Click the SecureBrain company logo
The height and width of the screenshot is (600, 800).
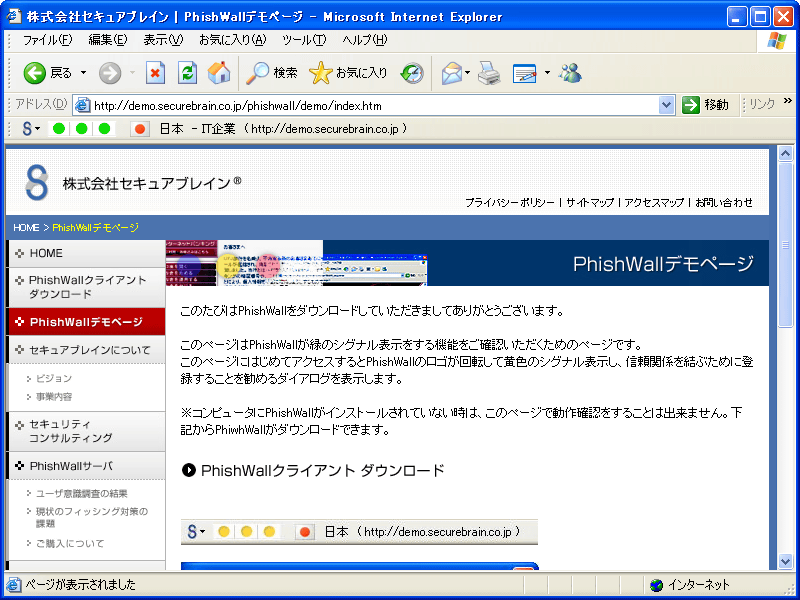[x=37, y=182]
